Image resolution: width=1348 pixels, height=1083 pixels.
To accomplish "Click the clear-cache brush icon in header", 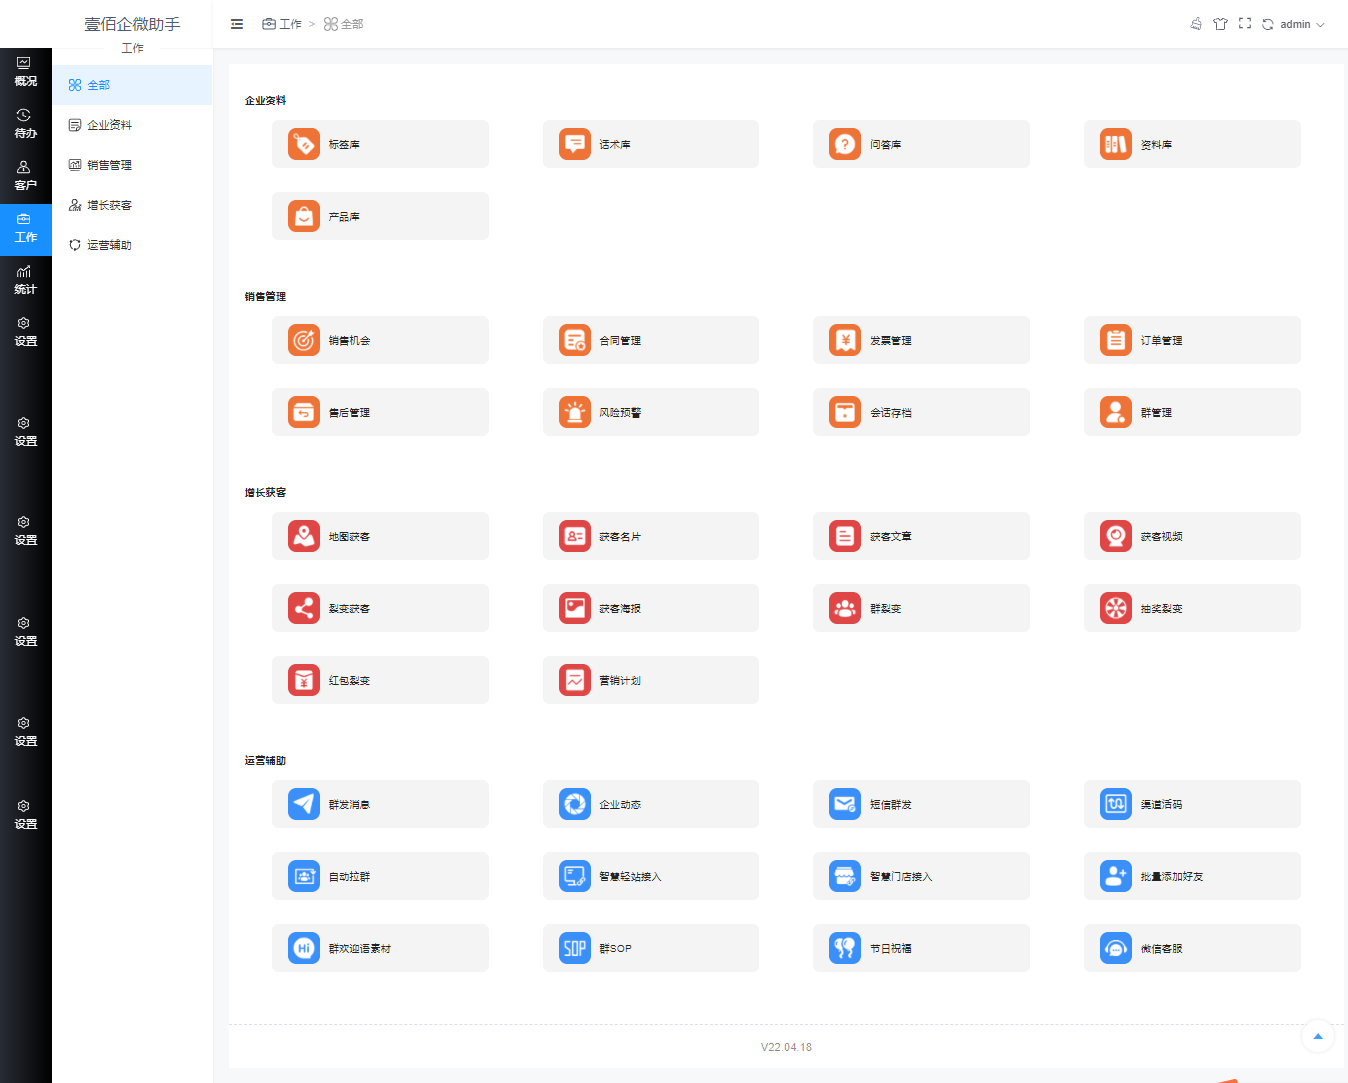I will tap(1196, 24).
